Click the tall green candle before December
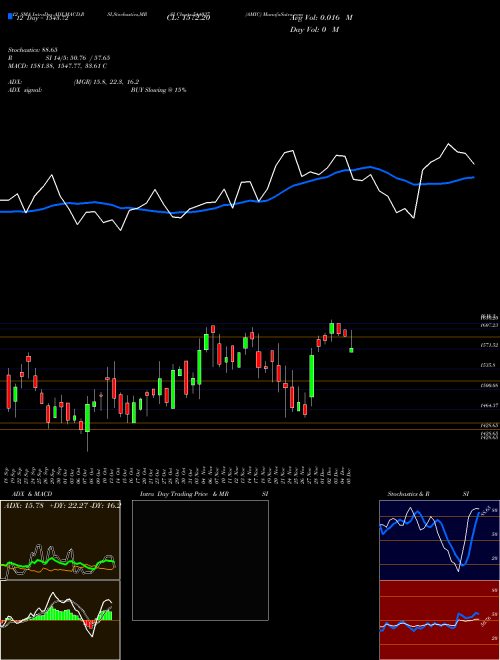This screenshot has width=500, height=660. 312,376
